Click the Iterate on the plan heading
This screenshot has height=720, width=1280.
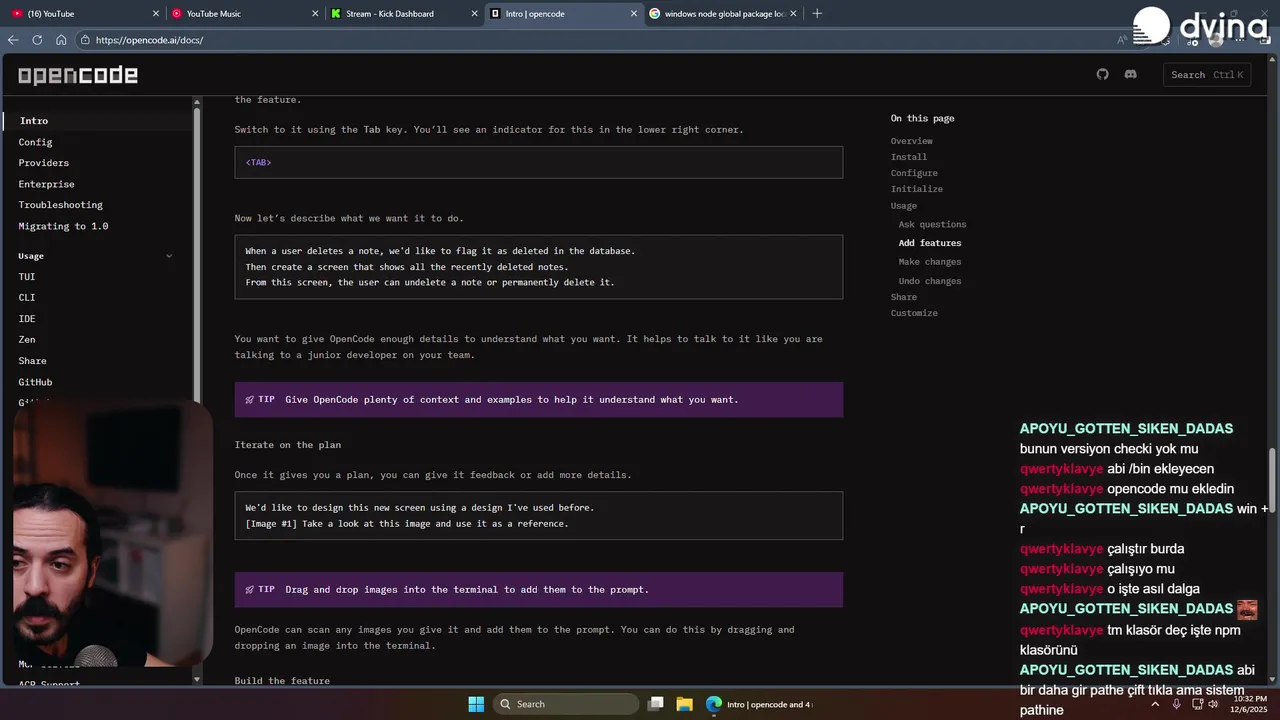[x=287, y=445]
